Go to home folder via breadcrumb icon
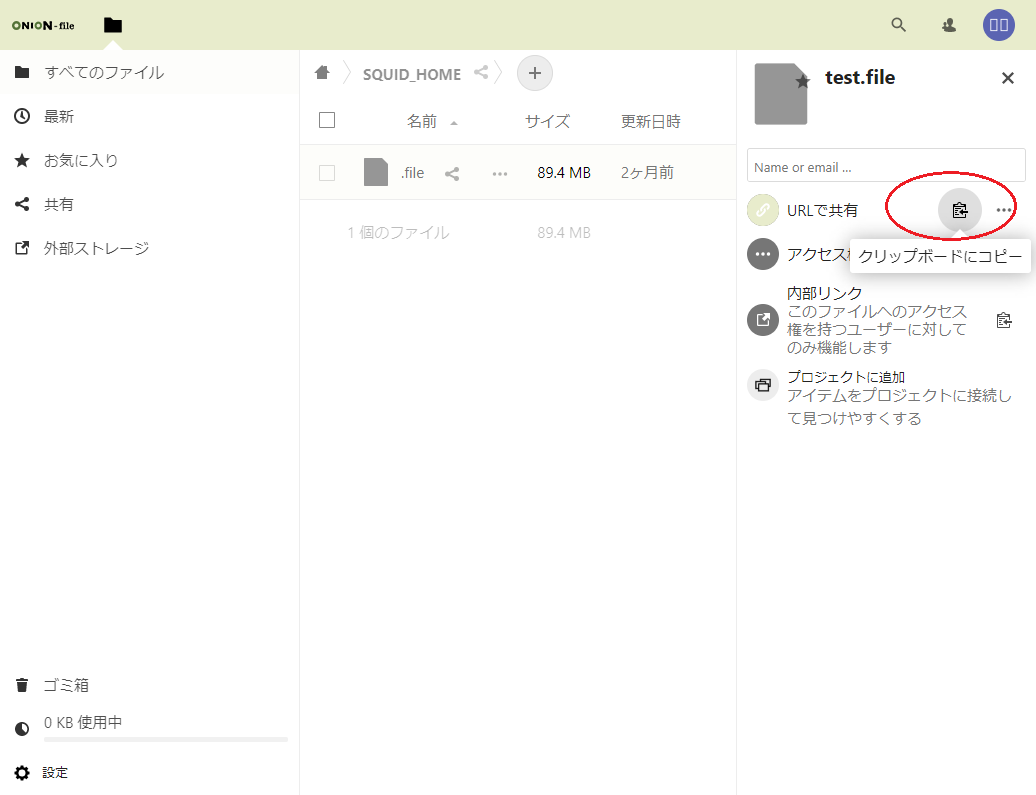Image resolution: width=1036 pixels, height=795 pixels. (x=322, y=73)
